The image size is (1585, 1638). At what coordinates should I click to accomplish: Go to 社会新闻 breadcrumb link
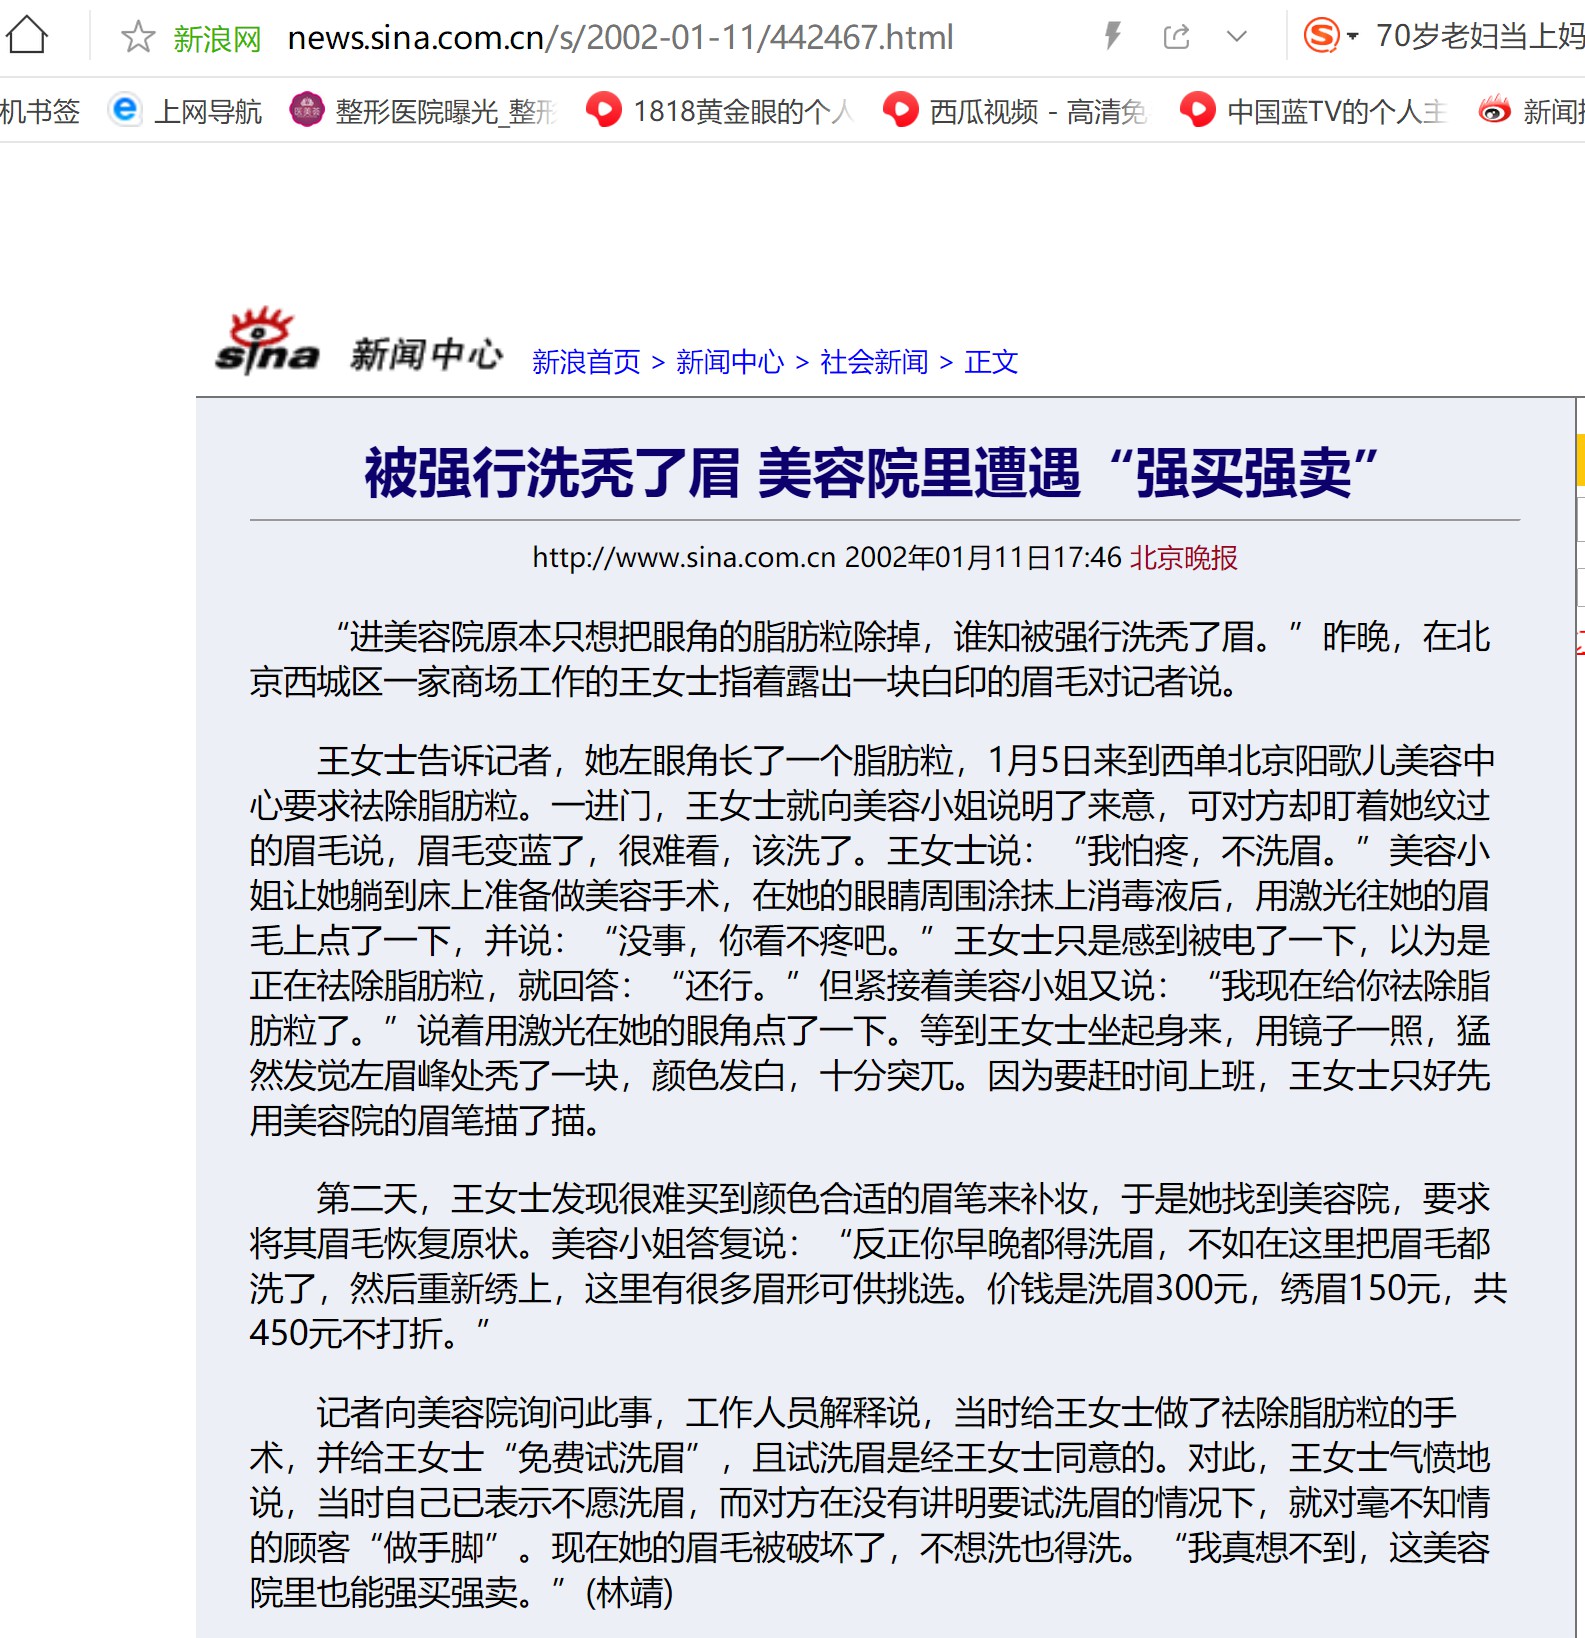pyautogui.click(x=874, y=362)
